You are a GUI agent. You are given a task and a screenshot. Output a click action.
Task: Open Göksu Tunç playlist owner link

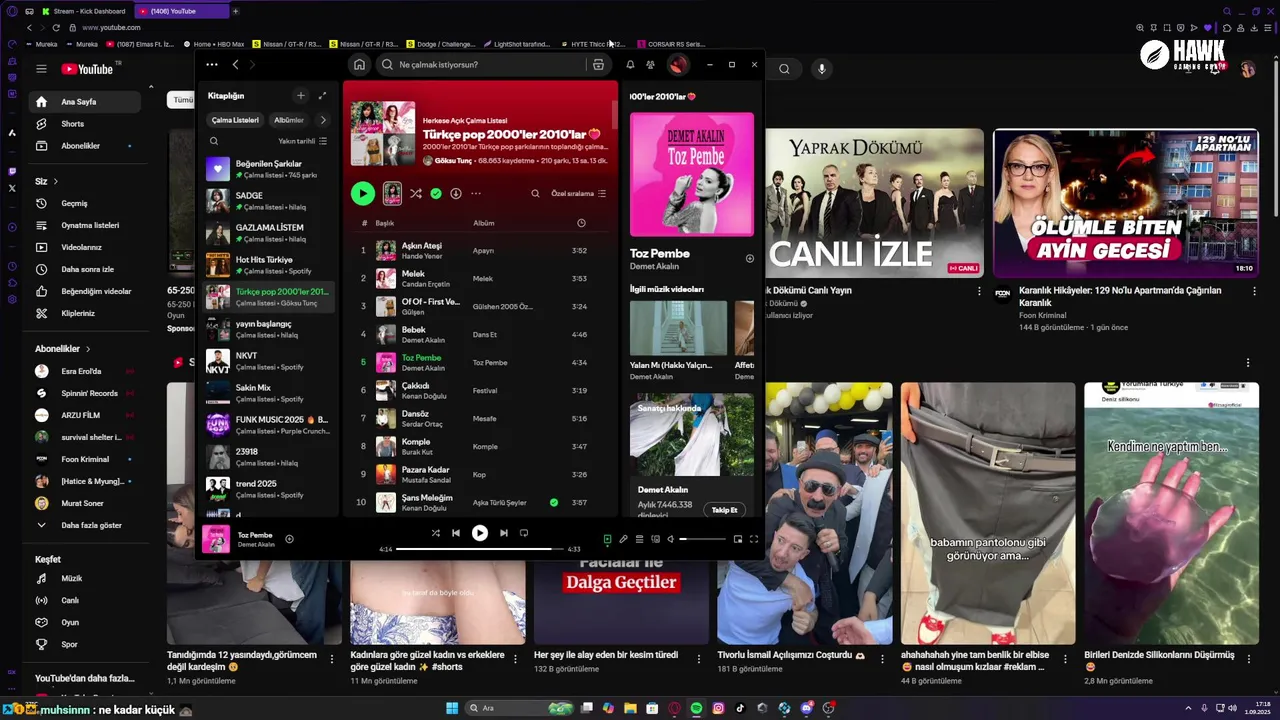(454, 161)
